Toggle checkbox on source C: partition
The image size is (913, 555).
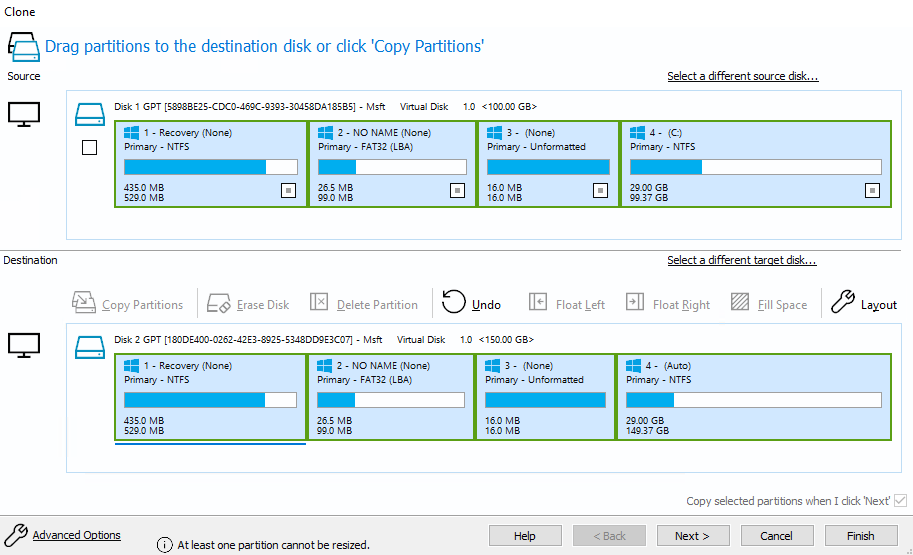pos(872,190)
